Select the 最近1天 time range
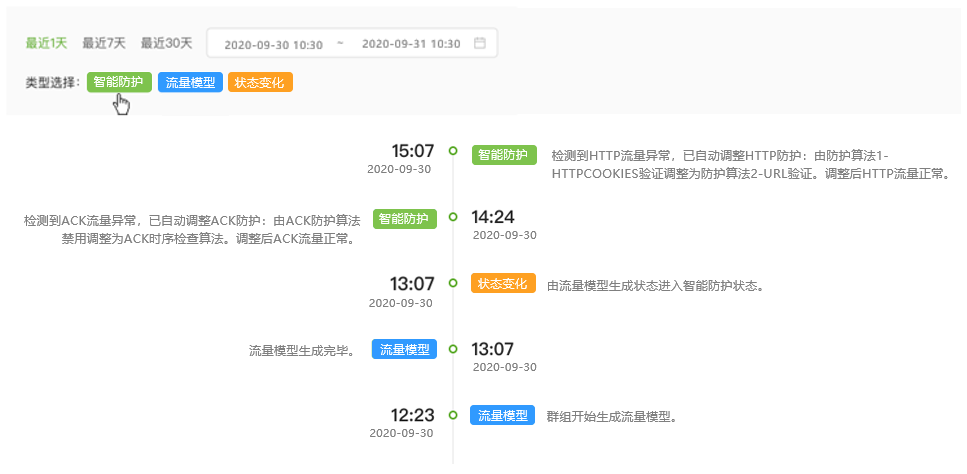The width and height of the screenshot is (967, 474). [x=46, y=43]
